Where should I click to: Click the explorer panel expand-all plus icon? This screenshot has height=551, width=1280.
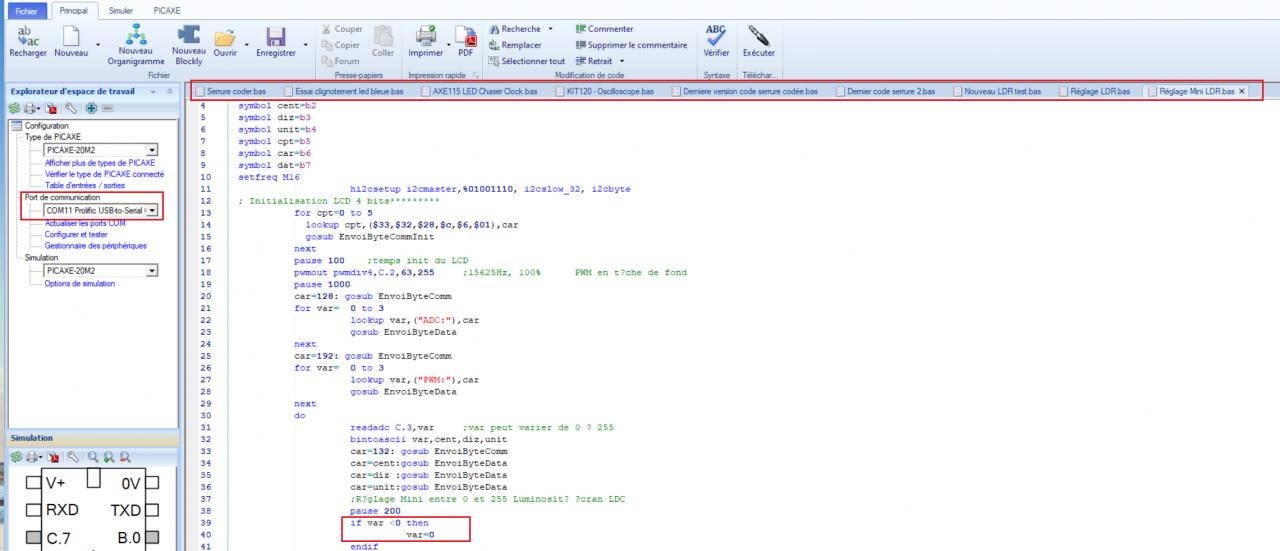pos(91,107)
